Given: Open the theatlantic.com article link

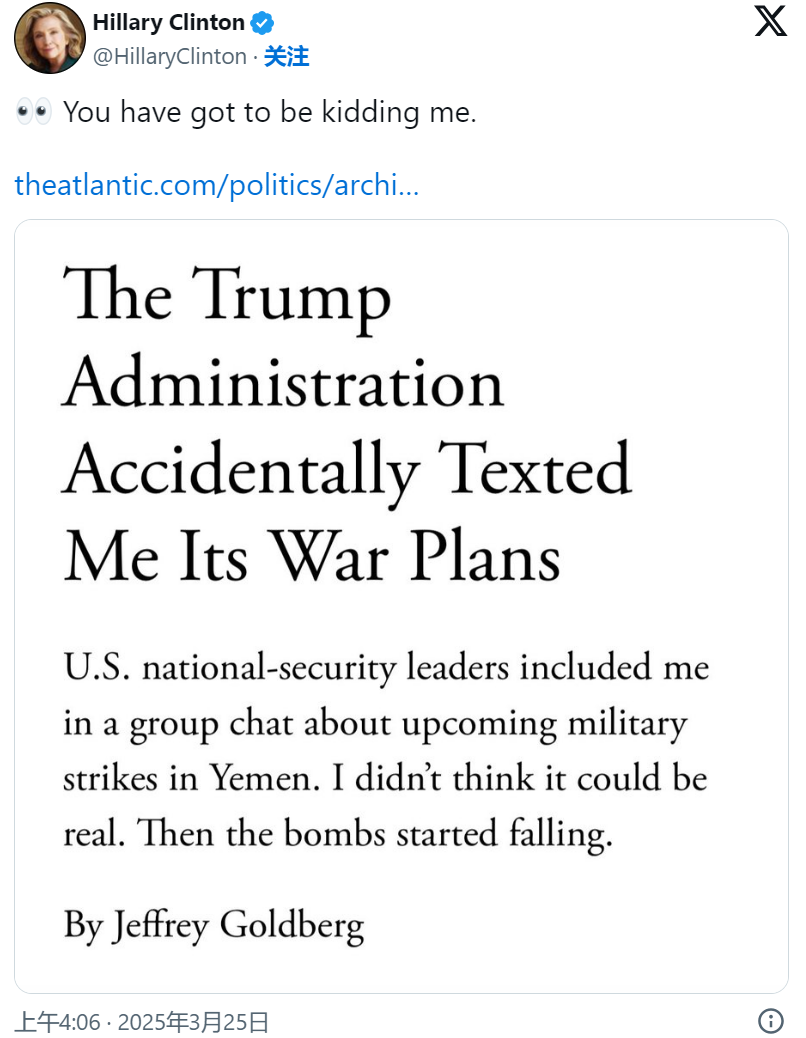Looking at the screenshot, I should pos(216,185).
